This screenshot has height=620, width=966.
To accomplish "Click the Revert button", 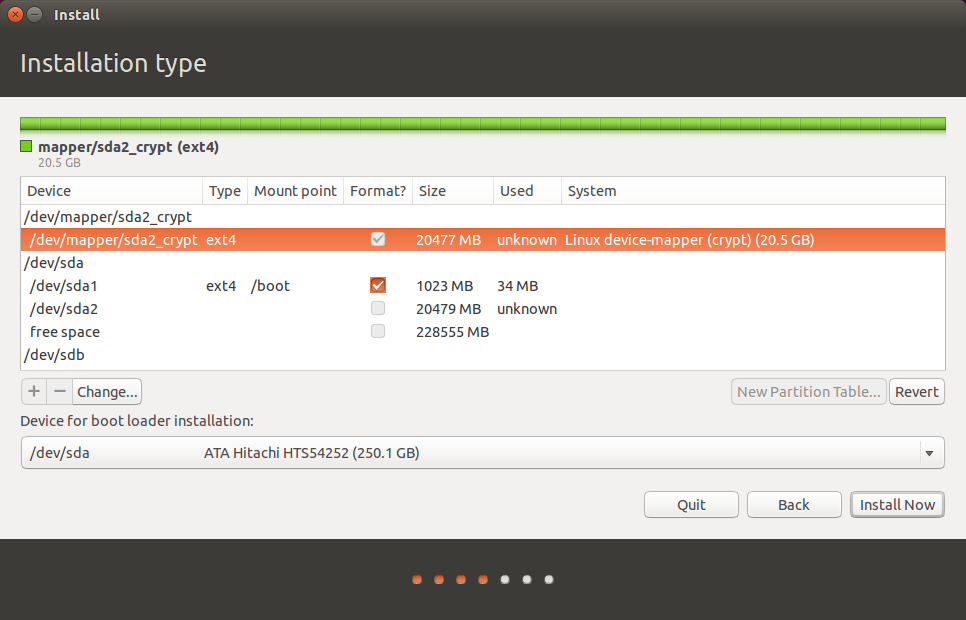I will (x=916, y=392).
